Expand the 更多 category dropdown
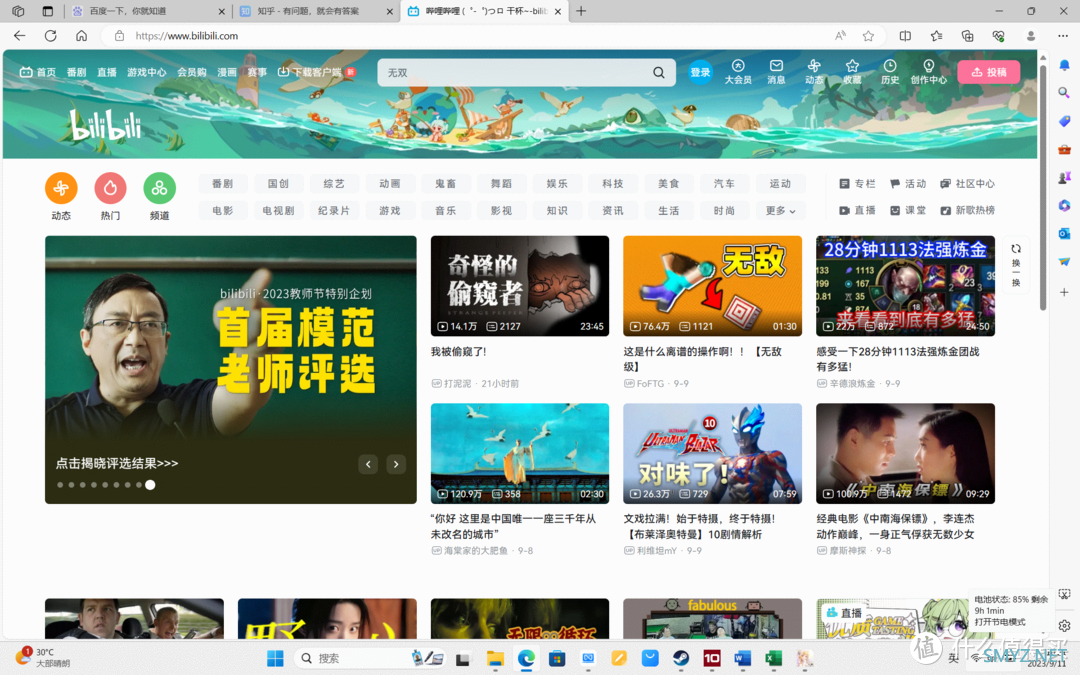The width and height of the screenshot is (1080, 675). tap(780, 211)
